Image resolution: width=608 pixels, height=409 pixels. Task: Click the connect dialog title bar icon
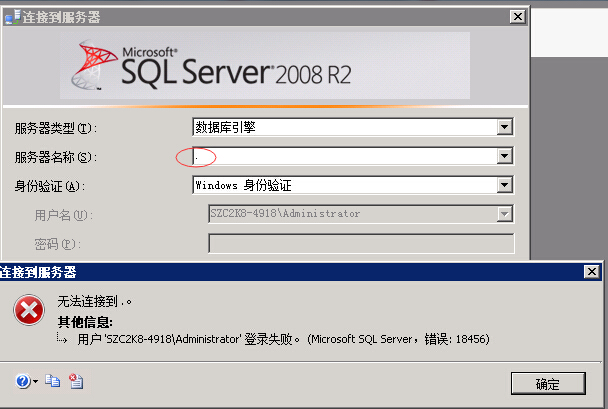click(10, 17)
